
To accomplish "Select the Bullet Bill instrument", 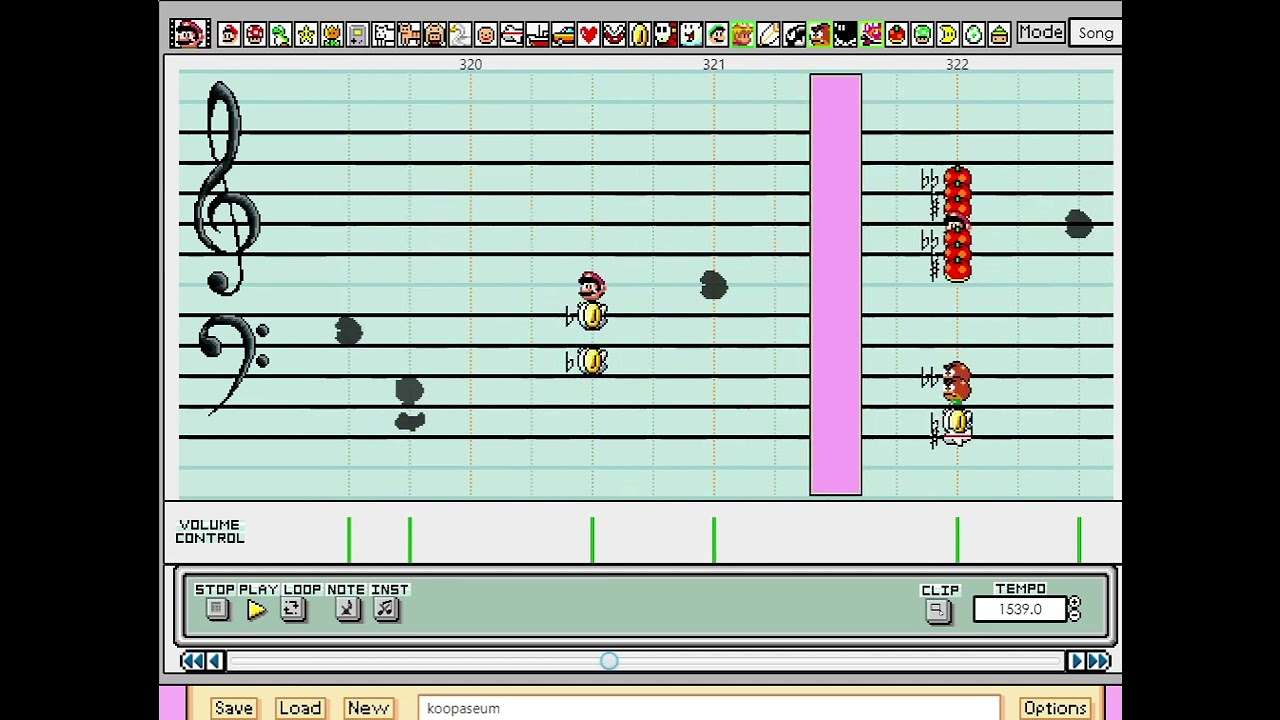I will click(793, 35).
